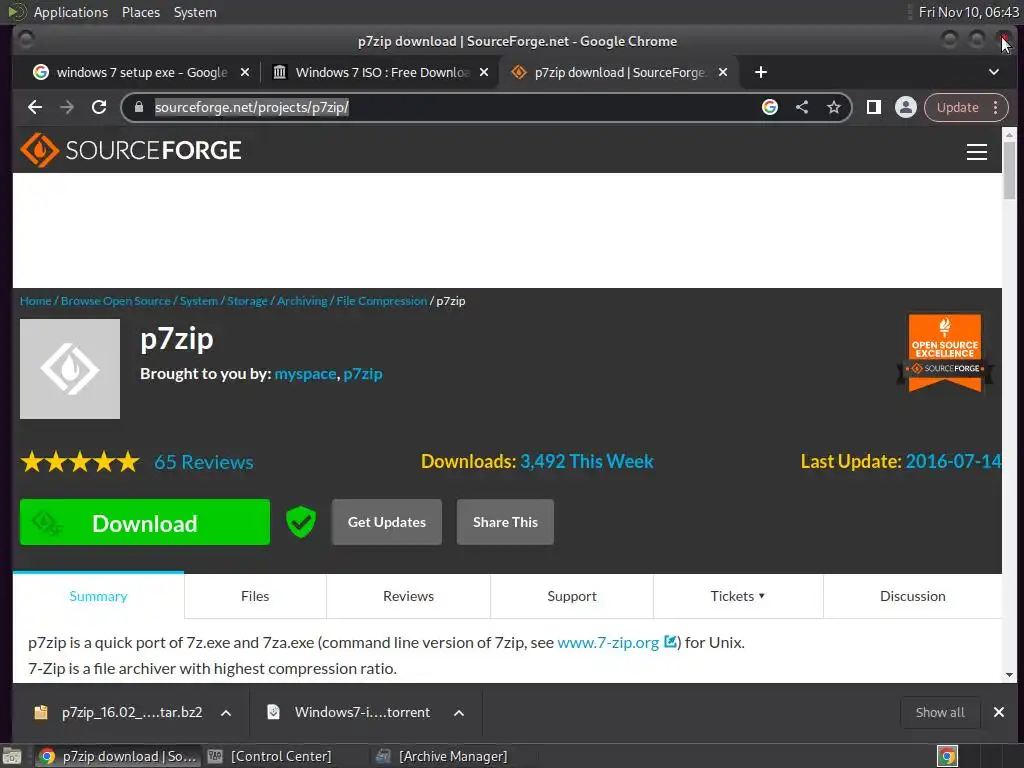Click the p7zip project logo thumbnail
This screenshot has height=768, width=1024.
coord(70,369)
